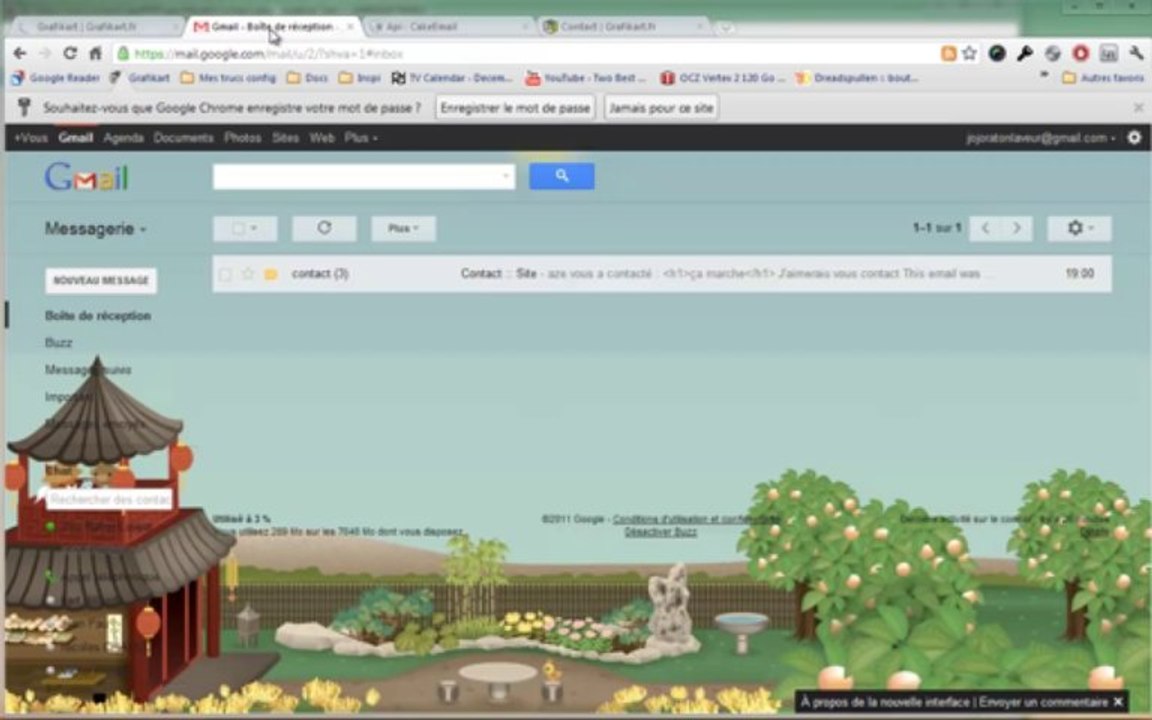Click +Vous in the Google bar
The width and height of the screenshot is (1152, 720).
pyautogui.click(x=31, y=137)
